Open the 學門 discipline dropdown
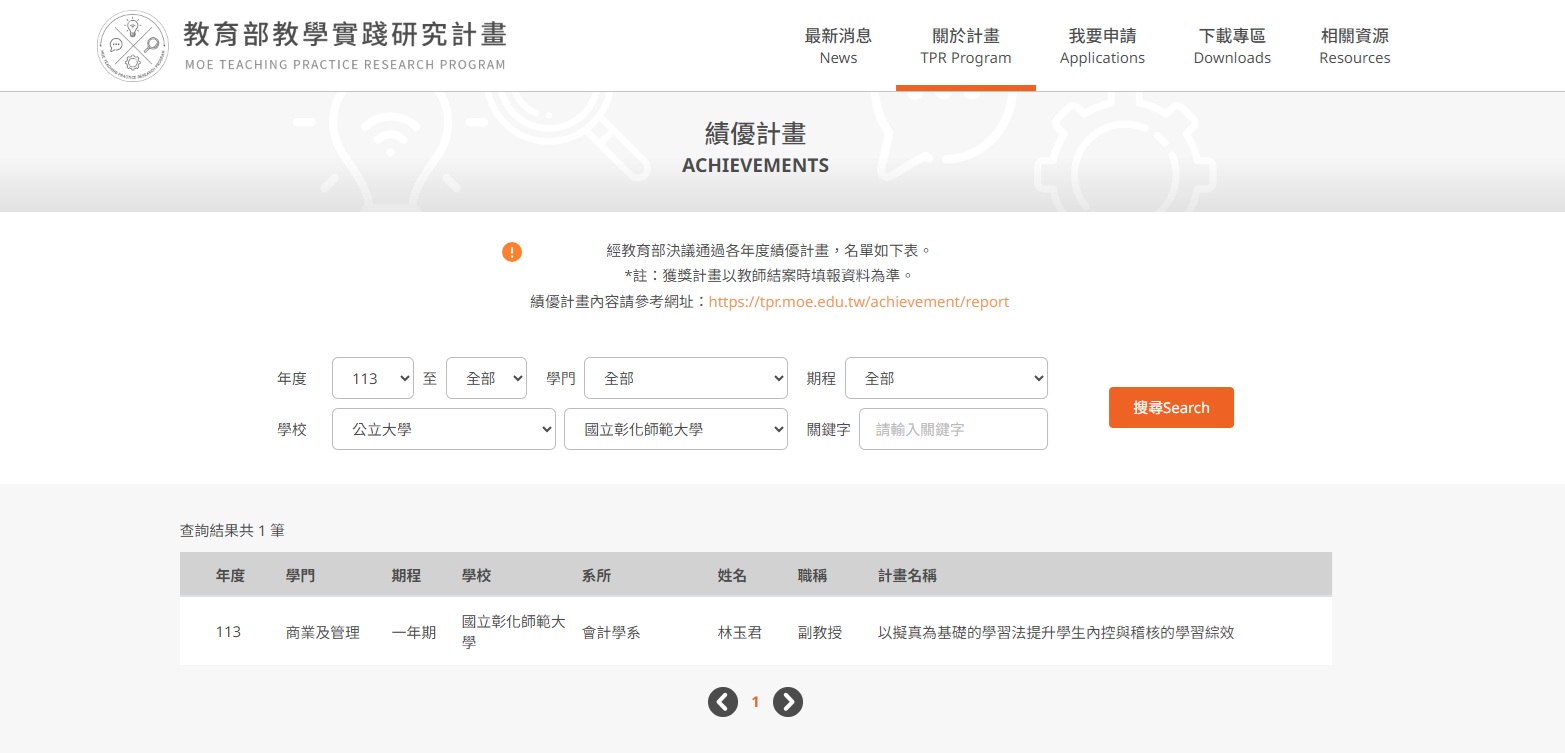This screenshot has height=753, width=1565. (685, 379)
